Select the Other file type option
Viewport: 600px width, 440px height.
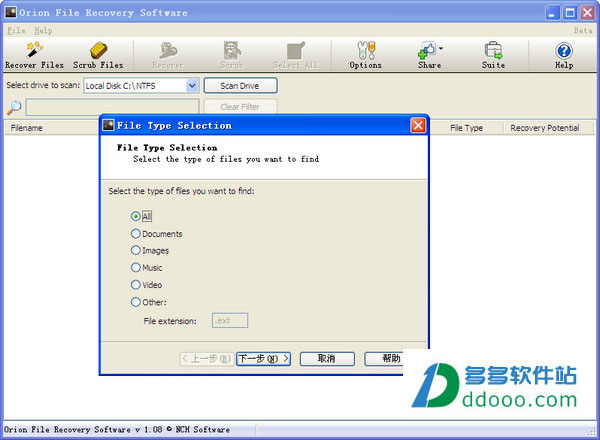[x=148, y=302]
